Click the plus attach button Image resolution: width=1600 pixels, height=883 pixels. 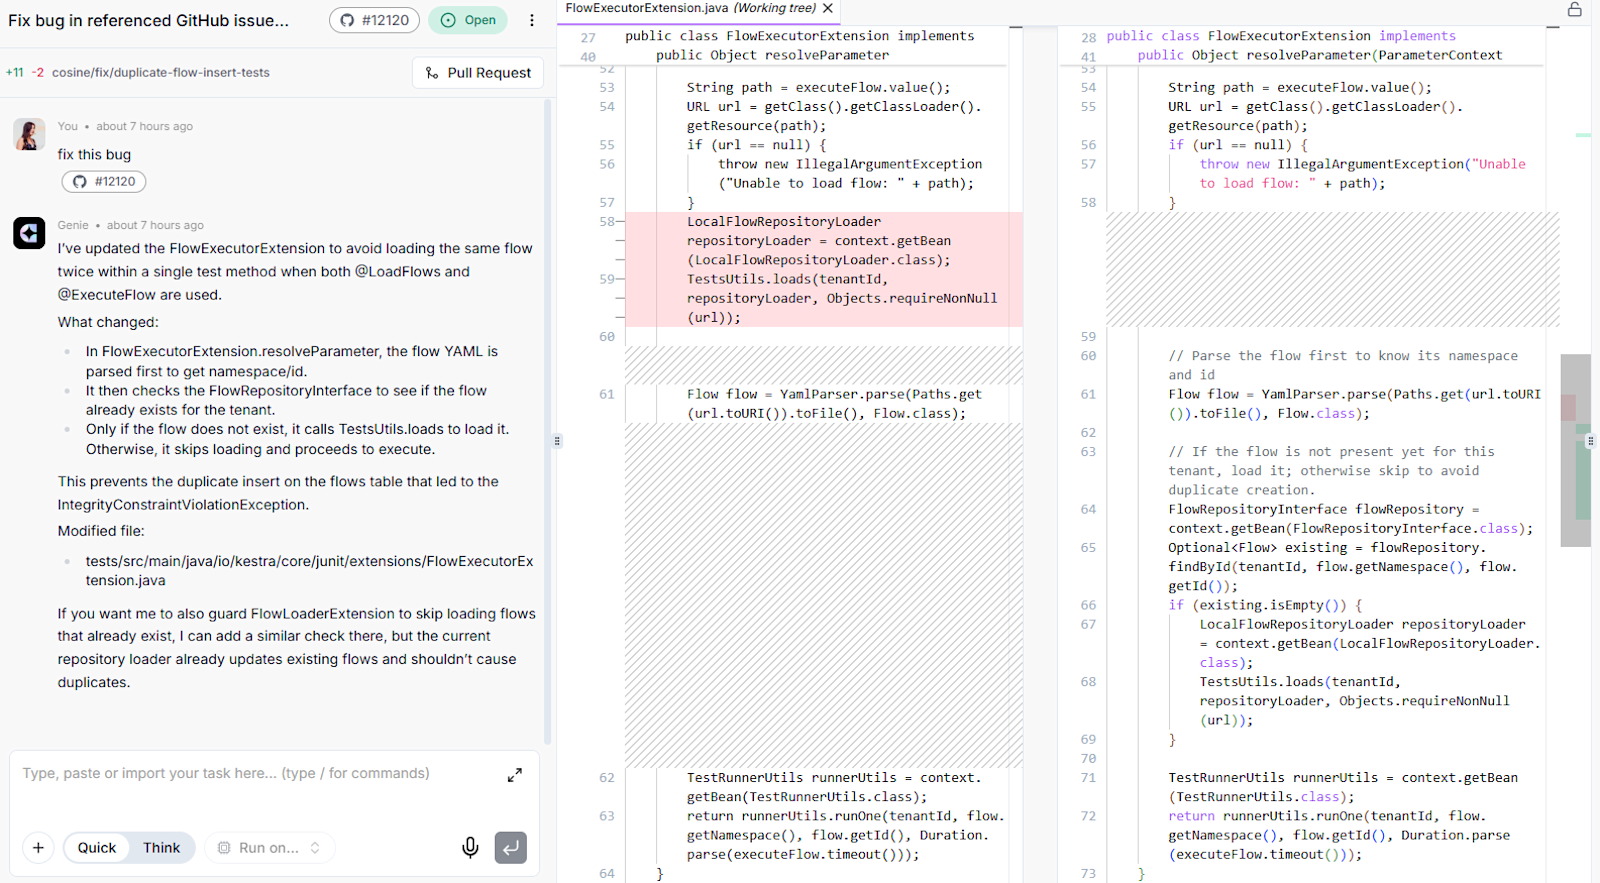[38, 848]
